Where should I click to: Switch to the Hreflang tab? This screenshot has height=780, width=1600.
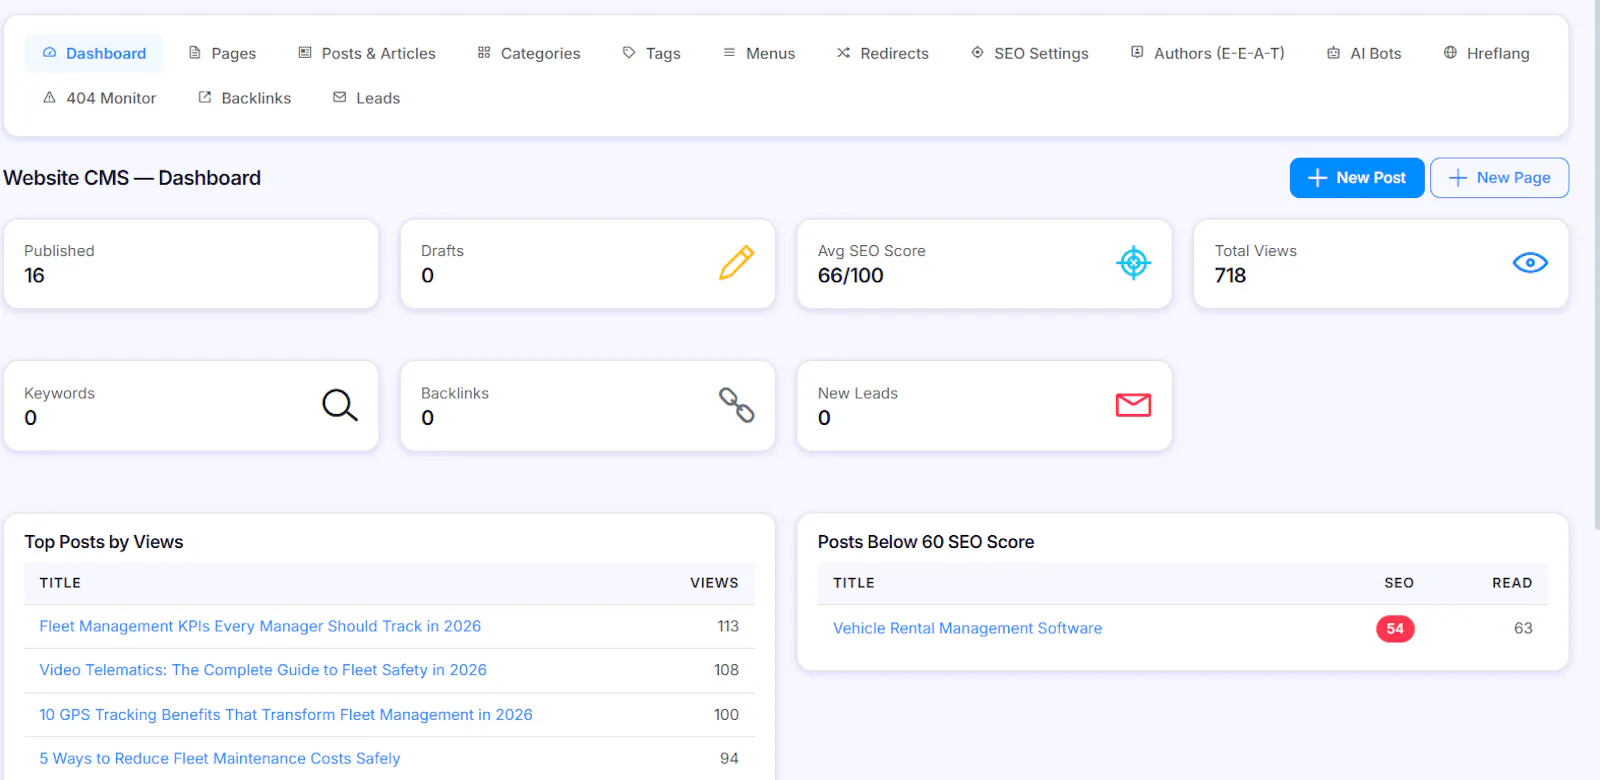(1486, 53)
